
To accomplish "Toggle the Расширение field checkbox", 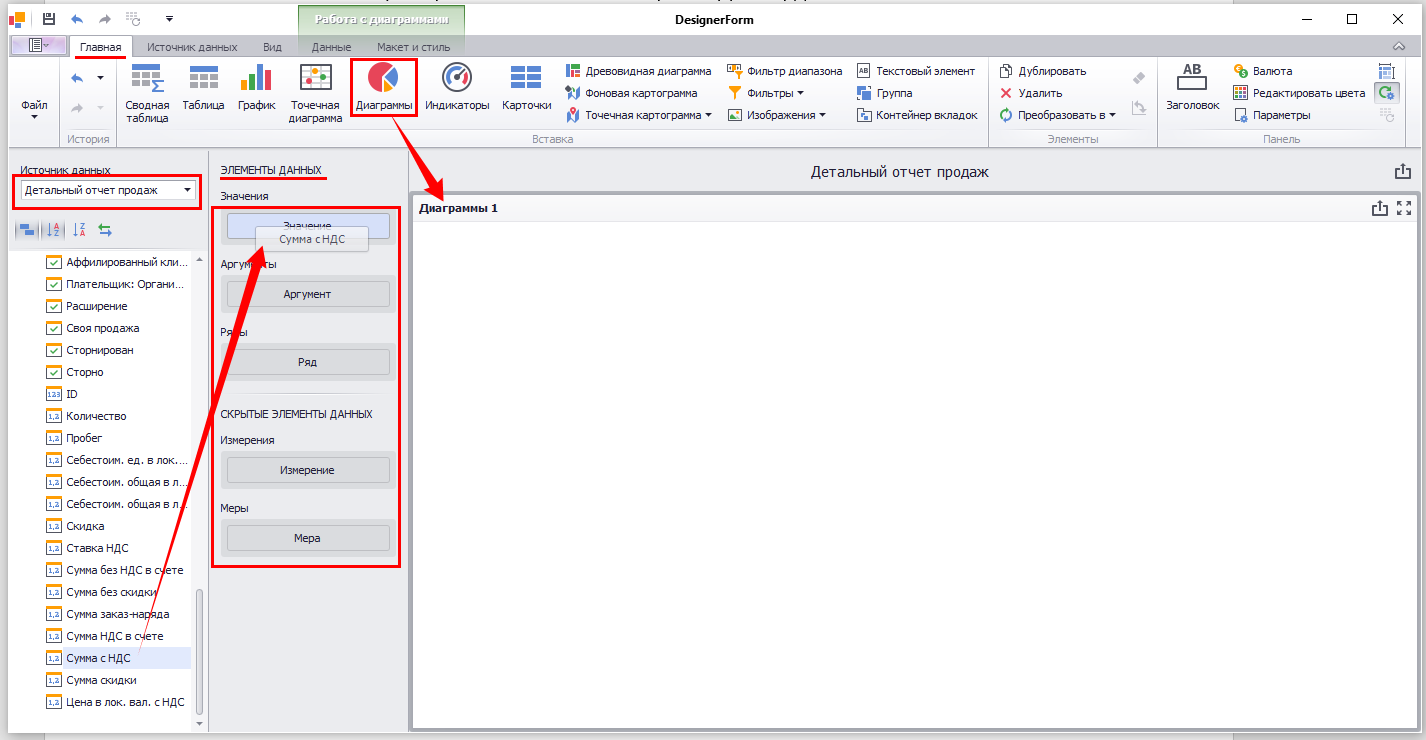I will click(54, 306).
